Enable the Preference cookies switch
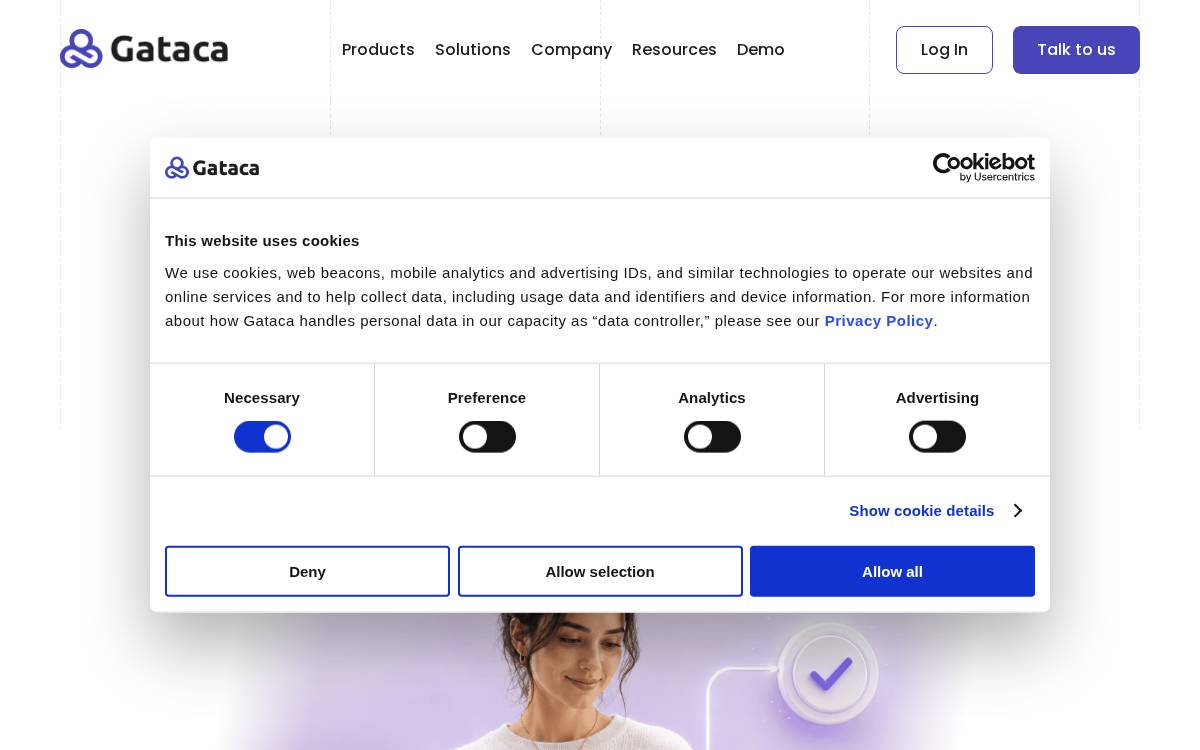 point(487,437)
